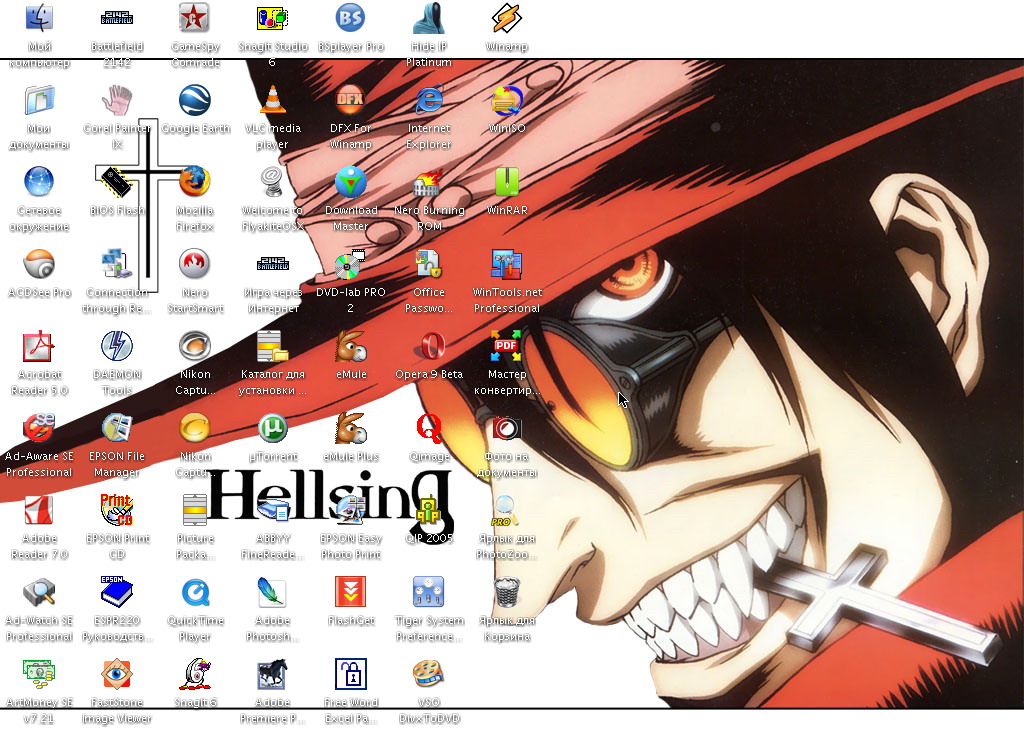1024x744 pixels.
Task: Open the ABBYY FineReade... icon
Action: (x=272, y=510)
